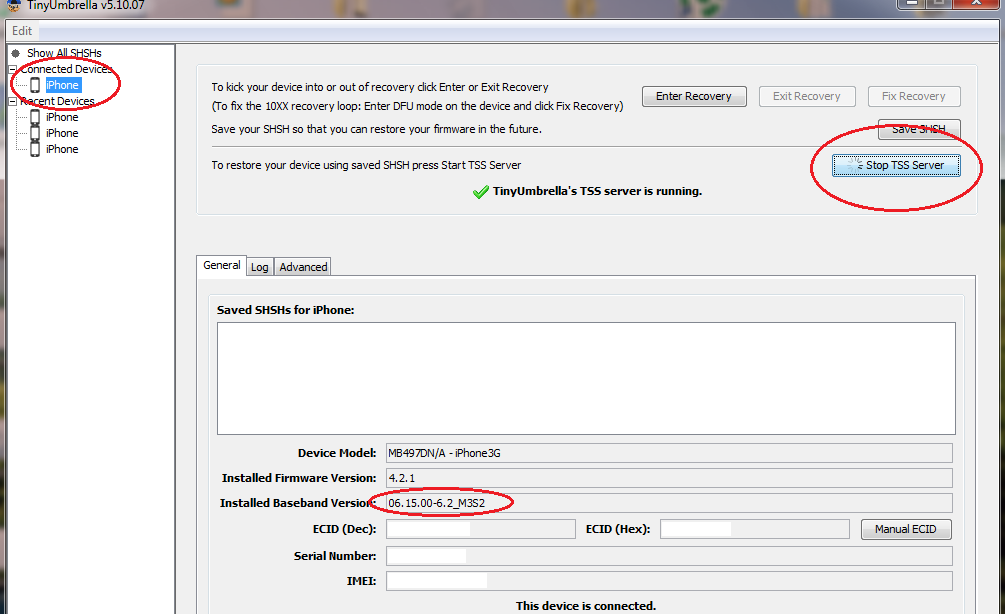This screenshot has height=614, width=1005.
Task: Select the connected iPhone under Connected Devices
Action: tap(62, 85)
